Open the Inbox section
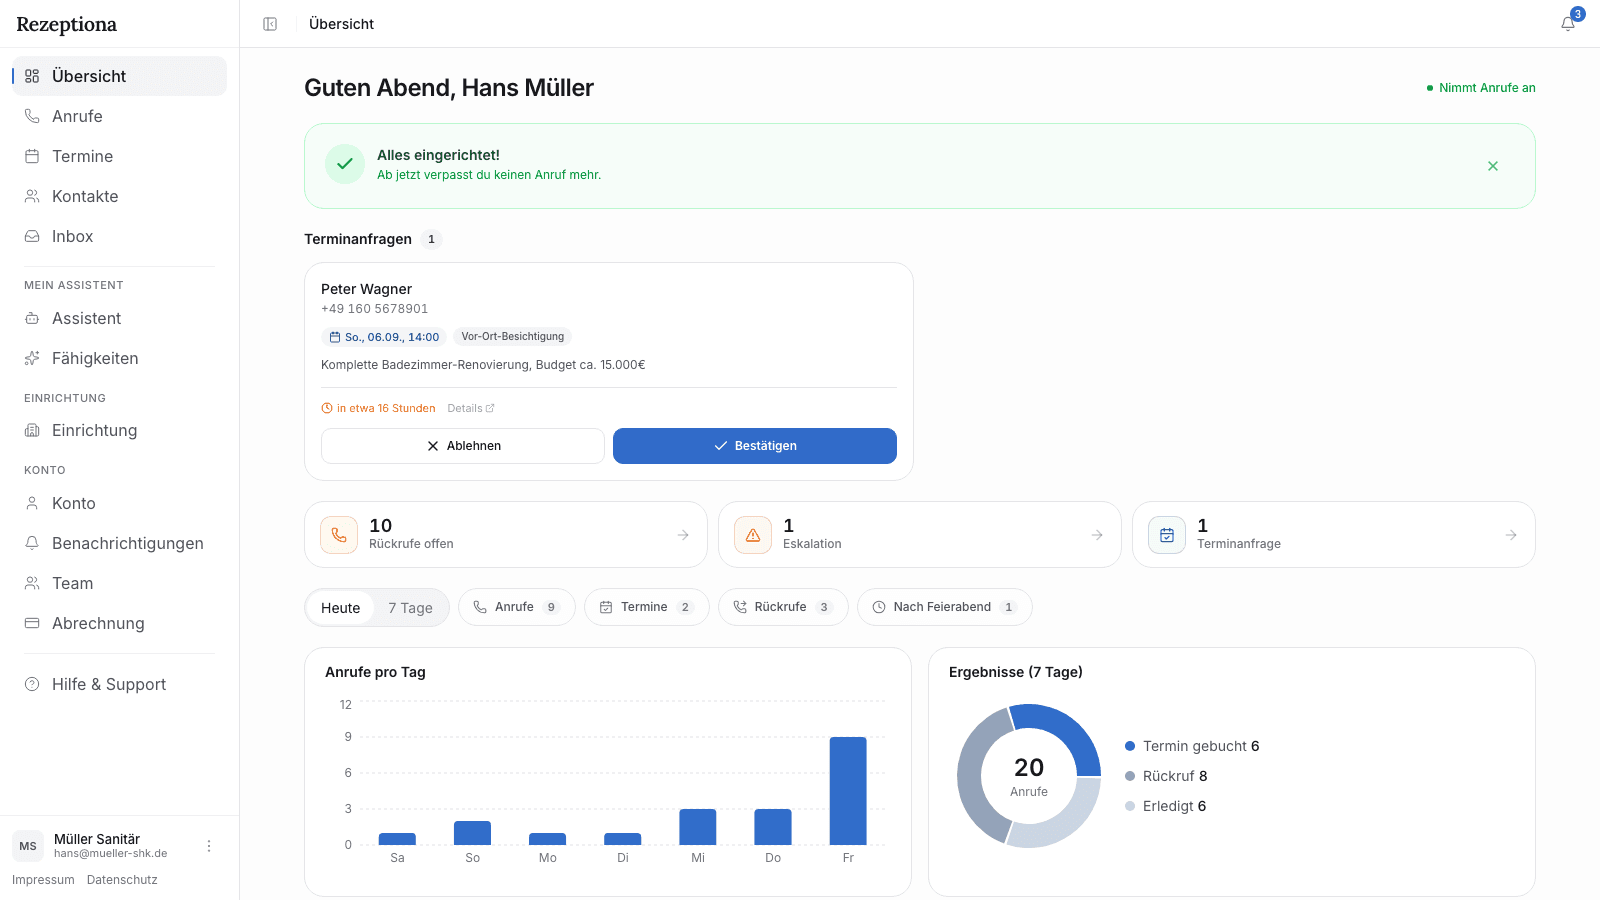This screenshot has width=1600, height=900. click(x=119, y=236)
